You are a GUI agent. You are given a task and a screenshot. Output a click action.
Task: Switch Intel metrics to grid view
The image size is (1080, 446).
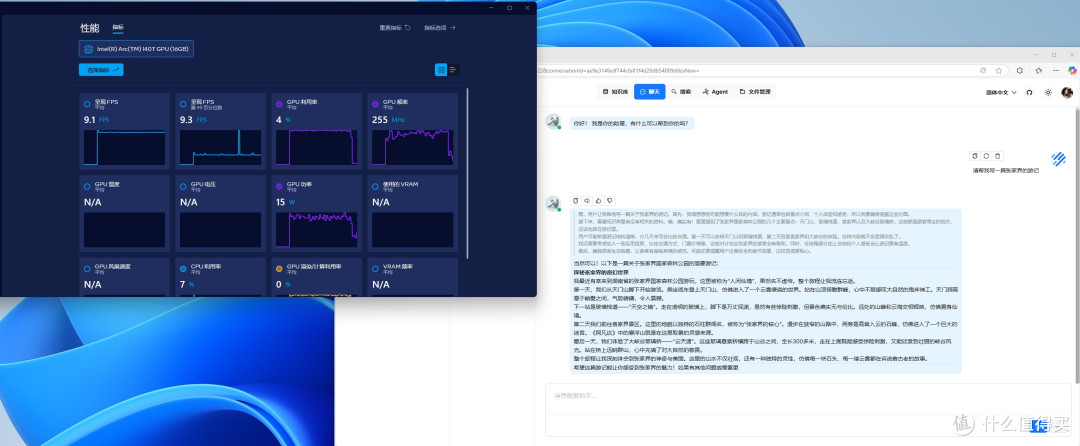(x=441, y=70)
